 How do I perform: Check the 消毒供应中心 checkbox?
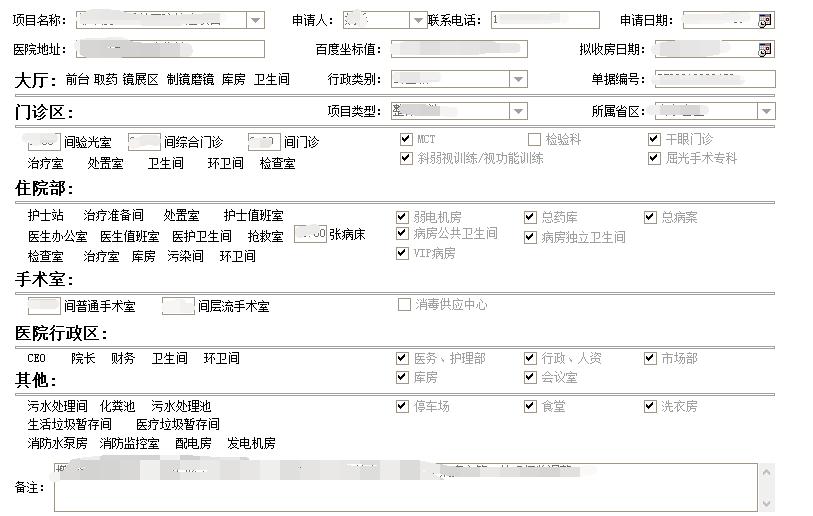(x=405, y=304)
